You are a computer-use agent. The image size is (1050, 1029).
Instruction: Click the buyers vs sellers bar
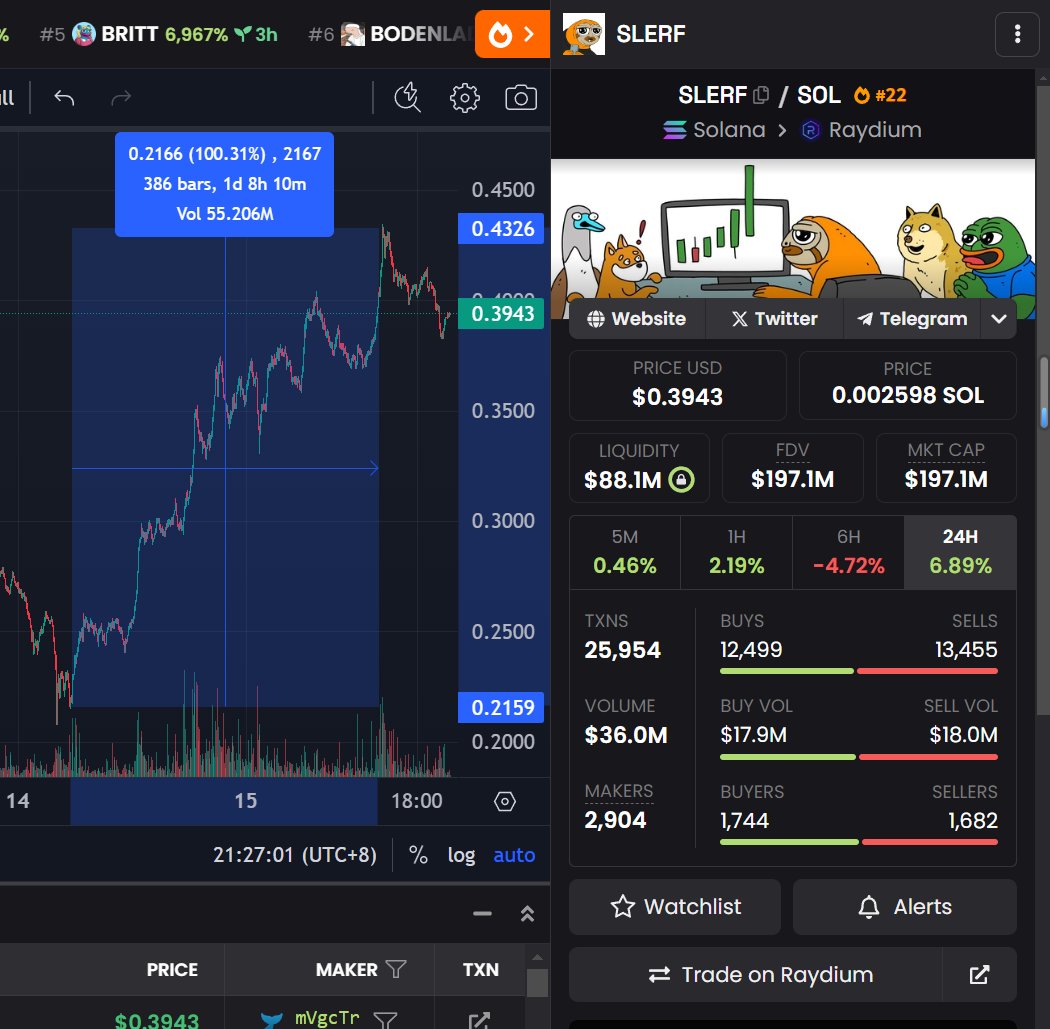[858, 842]
